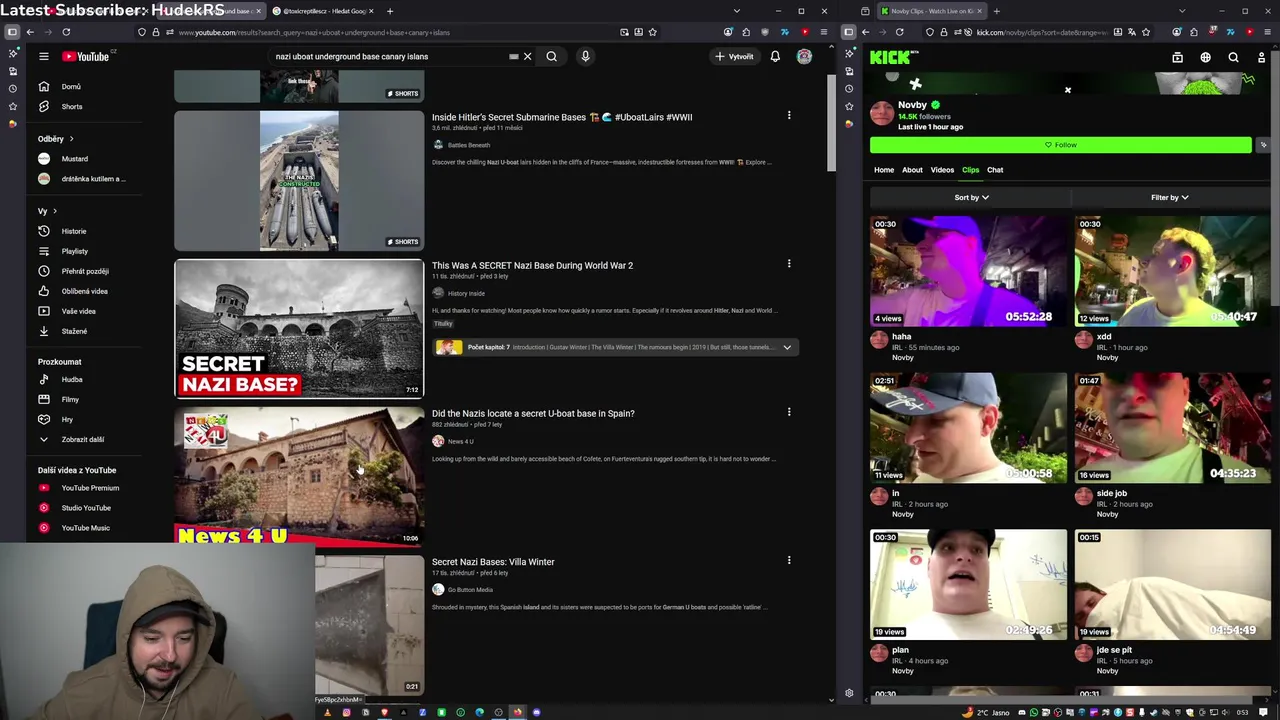Open Kick Videos tab
The image size is (1280, 720).
pyautogui.click(x=942, y=170)
